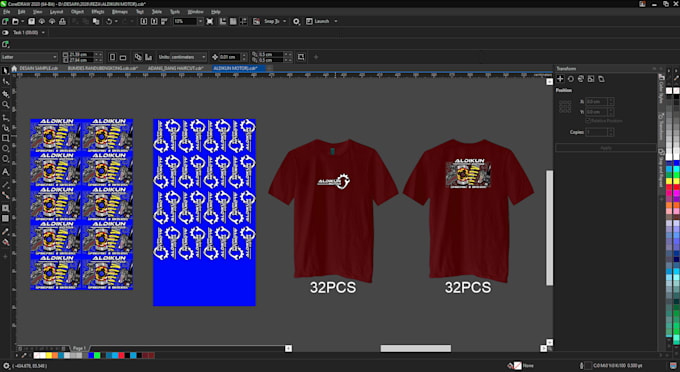Select the Transparency checkerboard tool
This screenshot has height=372, width=680.
5,219
